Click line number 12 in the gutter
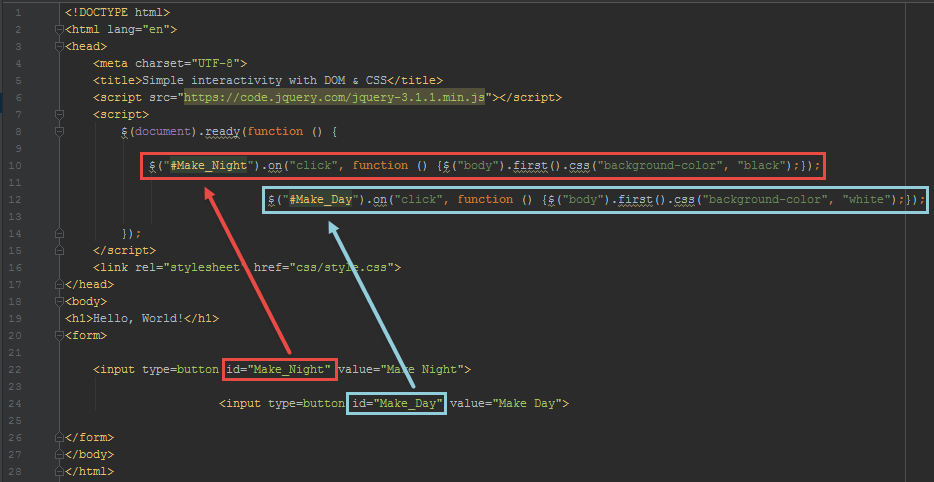Image resolution: width=934 pixels, height=482 pixels. tap(15, 199)
